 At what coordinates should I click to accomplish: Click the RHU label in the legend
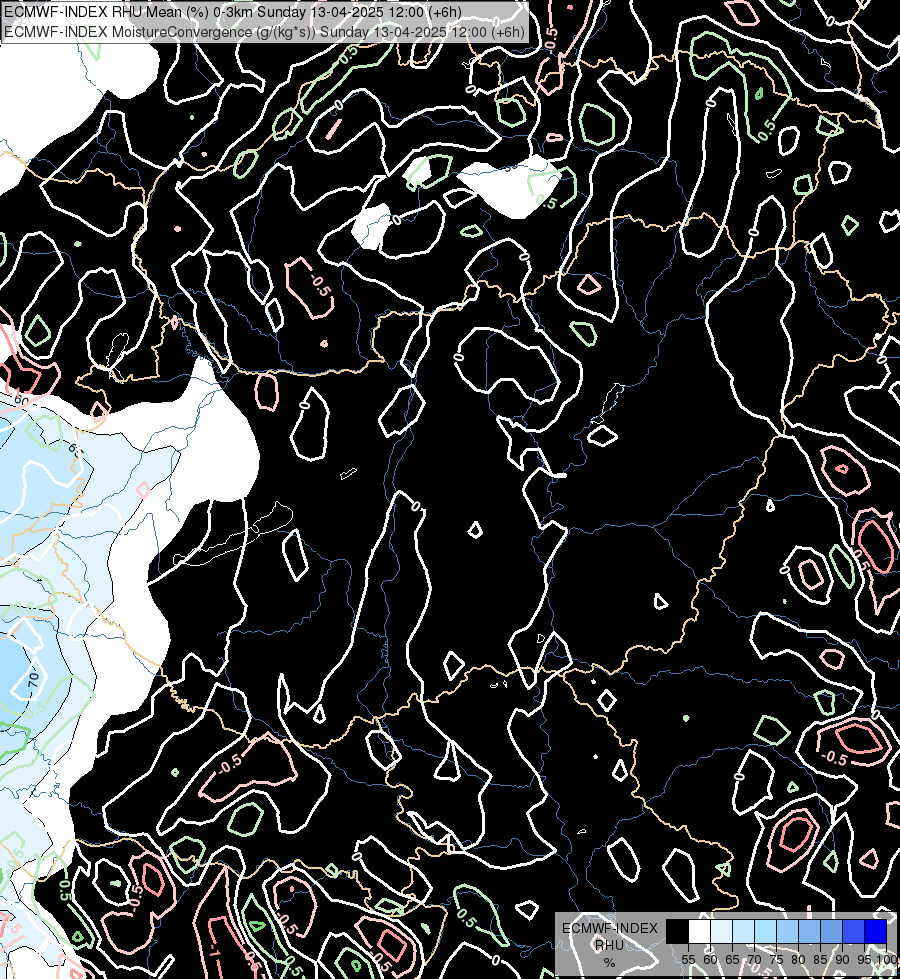tap(610, 945)
